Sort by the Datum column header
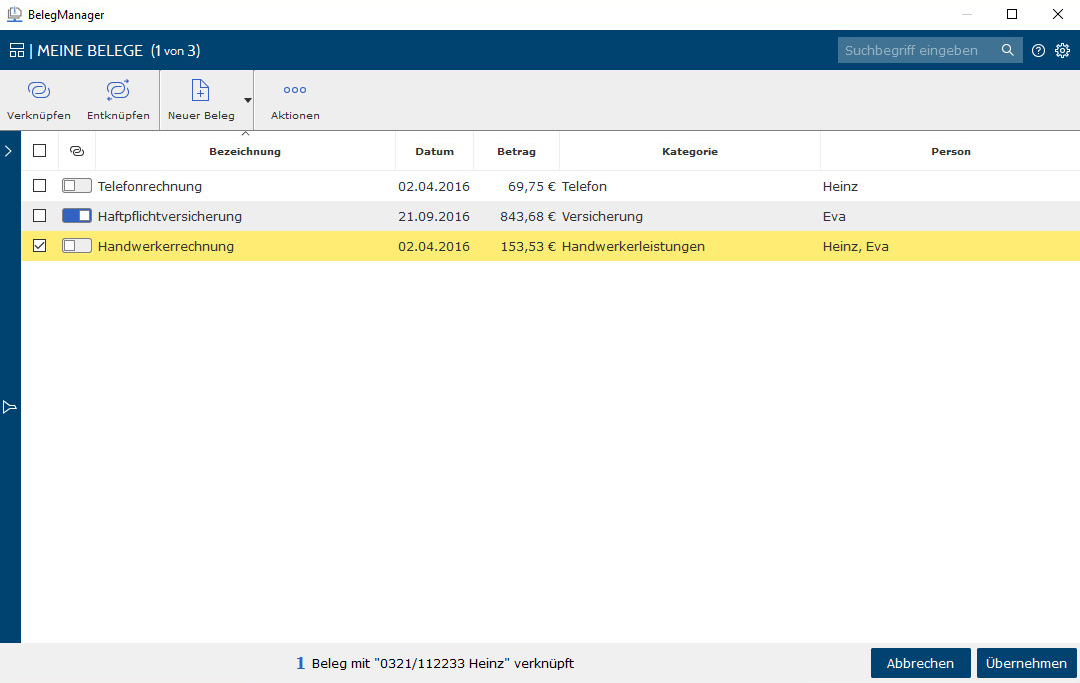 (434, 152)
